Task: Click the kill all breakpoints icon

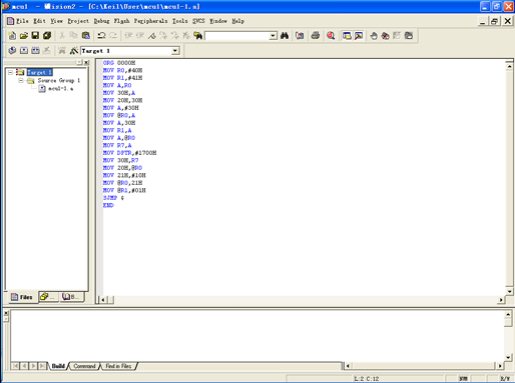Action: pos(385,35)
